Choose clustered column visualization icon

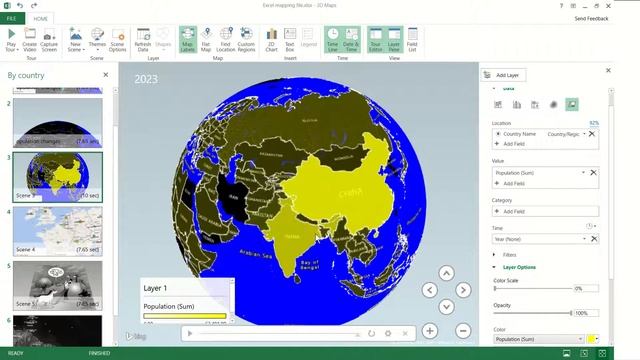[x=517, y=104]
